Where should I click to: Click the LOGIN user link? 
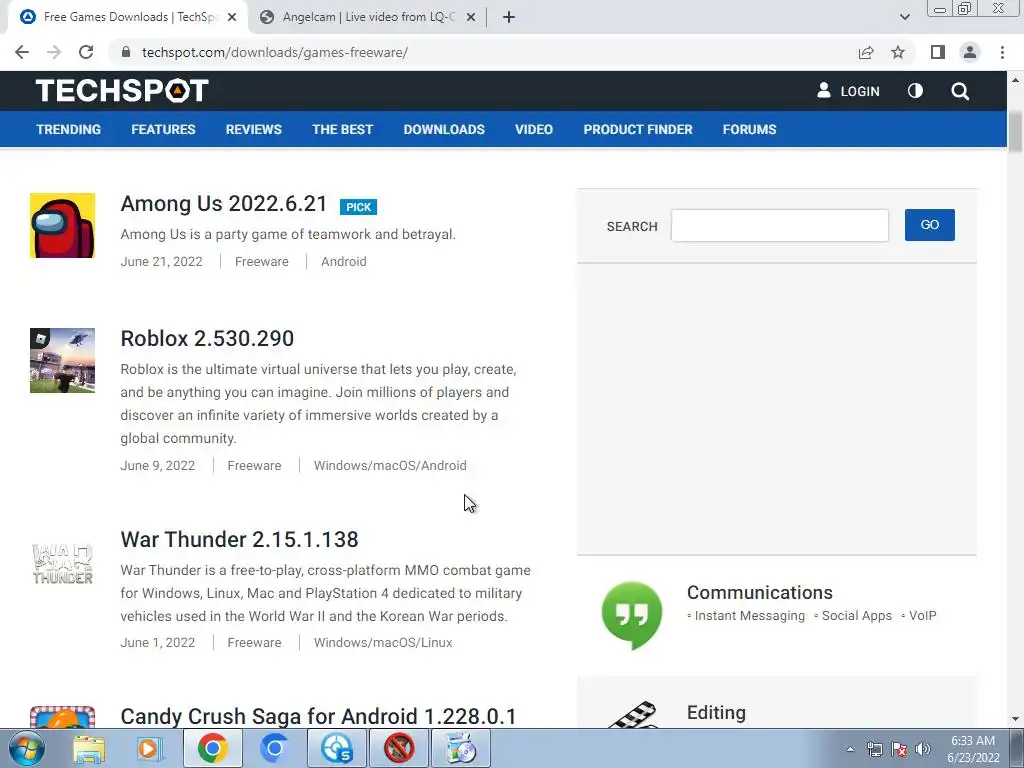coord(848,91)
